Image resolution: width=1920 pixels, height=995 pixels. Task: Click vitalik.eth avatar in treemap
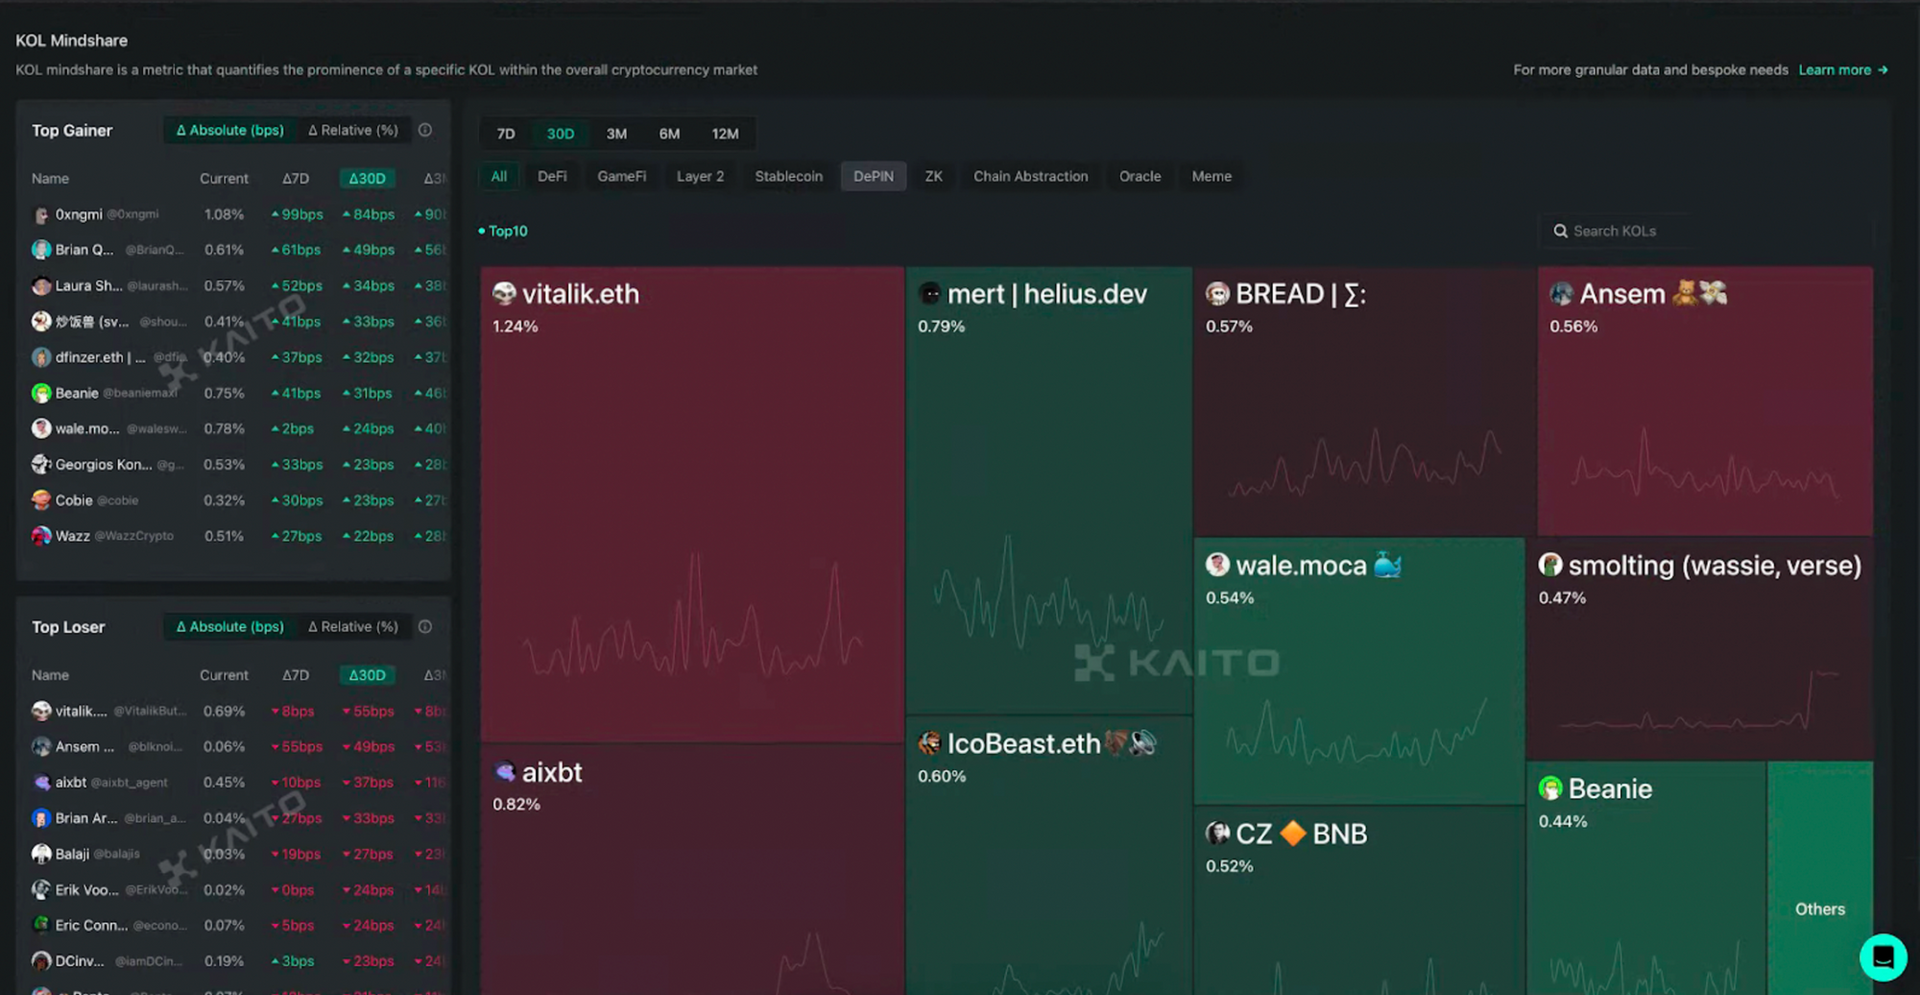coord(504,293)
